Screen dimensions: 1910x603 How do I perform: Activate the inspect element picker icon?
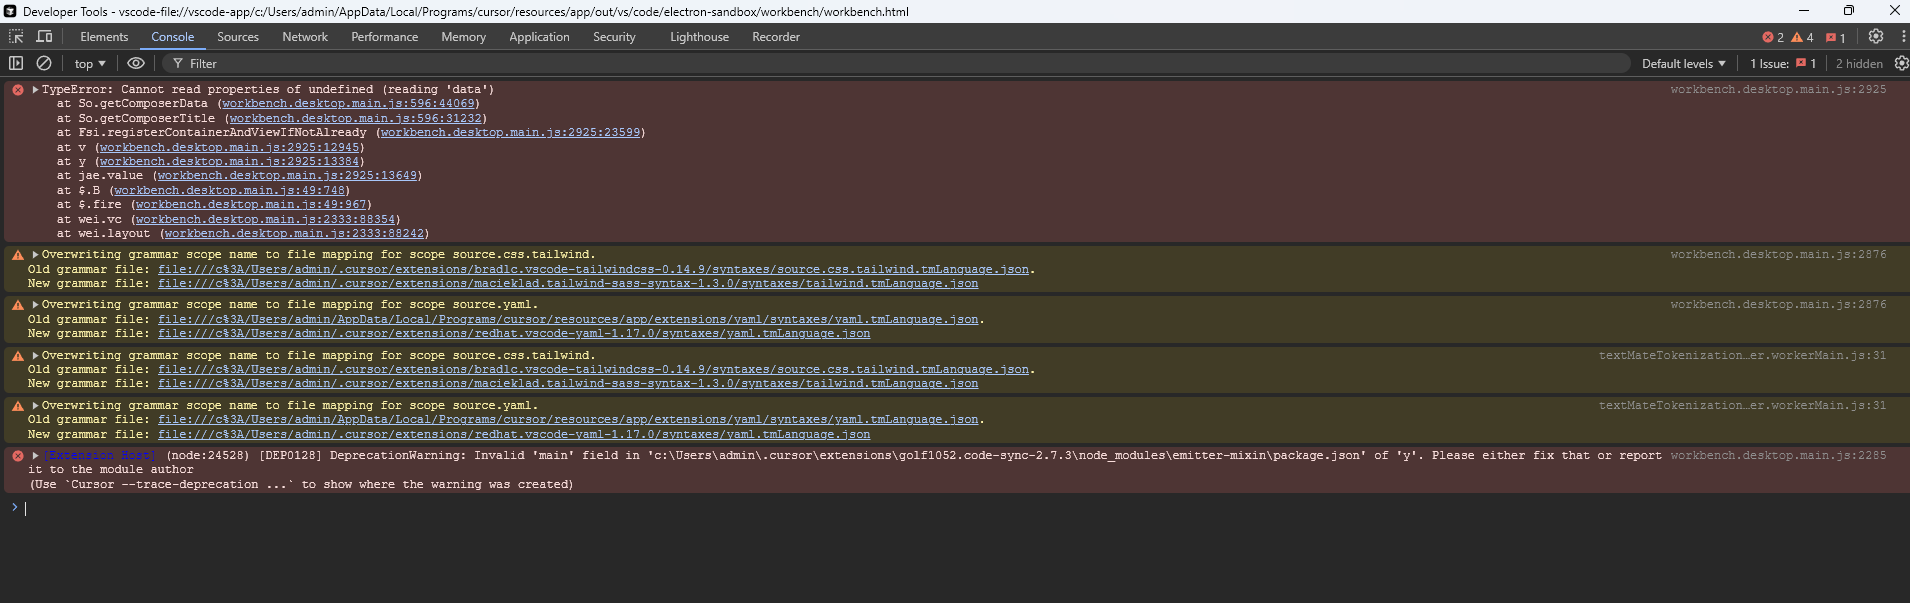[16, 36]
